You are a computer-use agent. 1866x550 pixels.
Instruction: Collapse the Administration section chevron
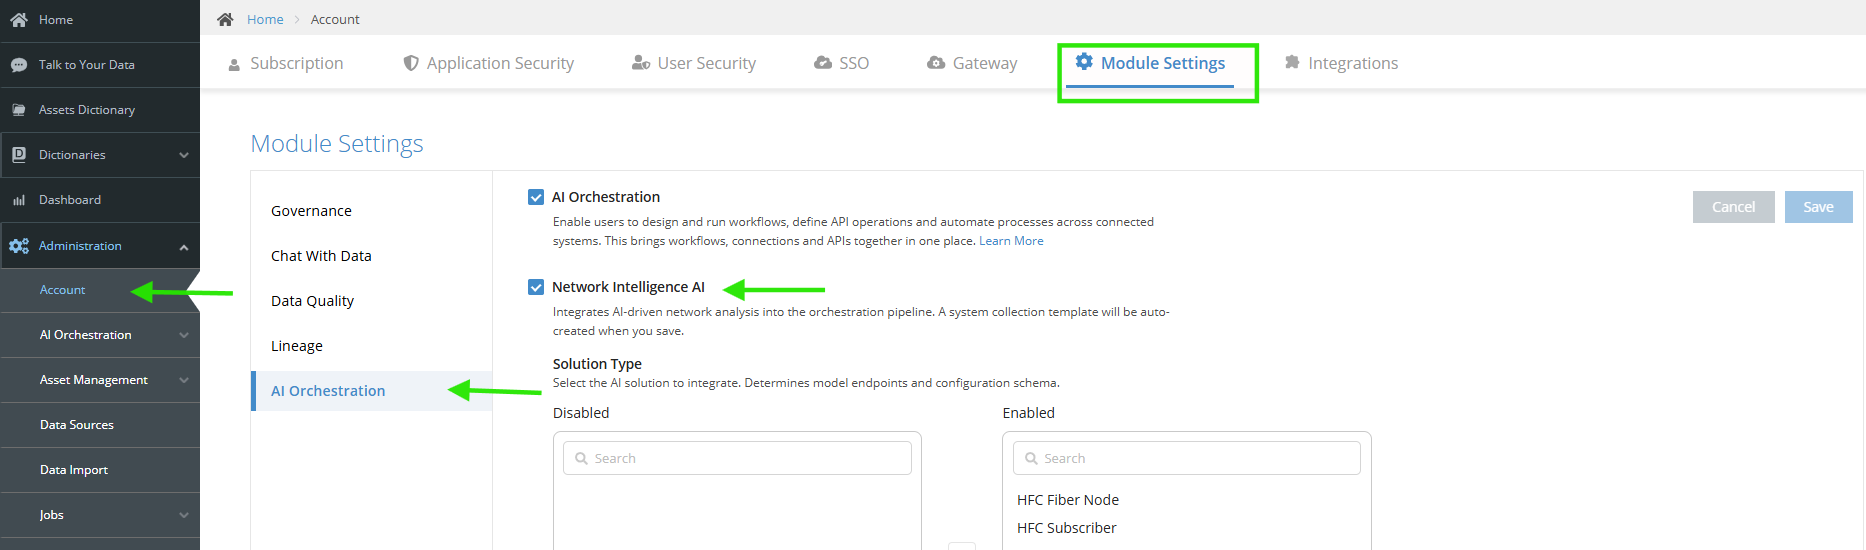[x=184, y=247]
